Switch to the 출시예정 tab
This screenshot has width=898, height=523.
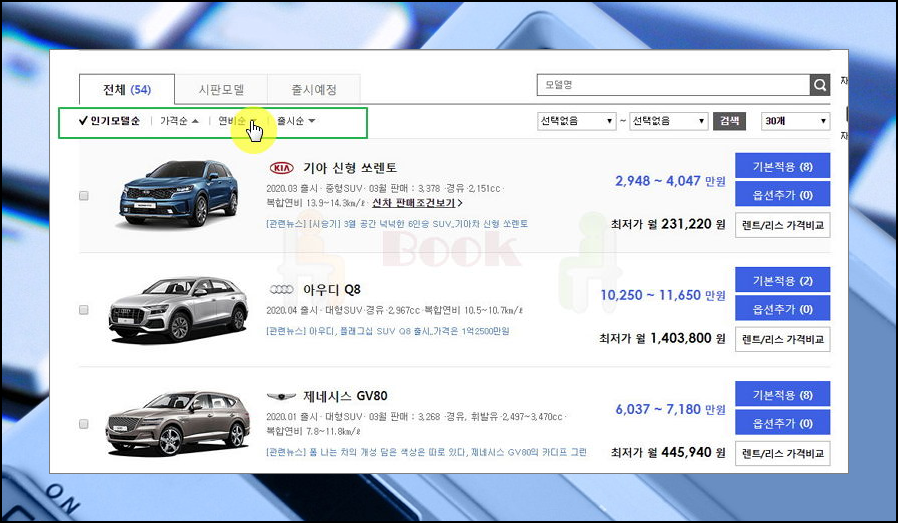point(314,89)
